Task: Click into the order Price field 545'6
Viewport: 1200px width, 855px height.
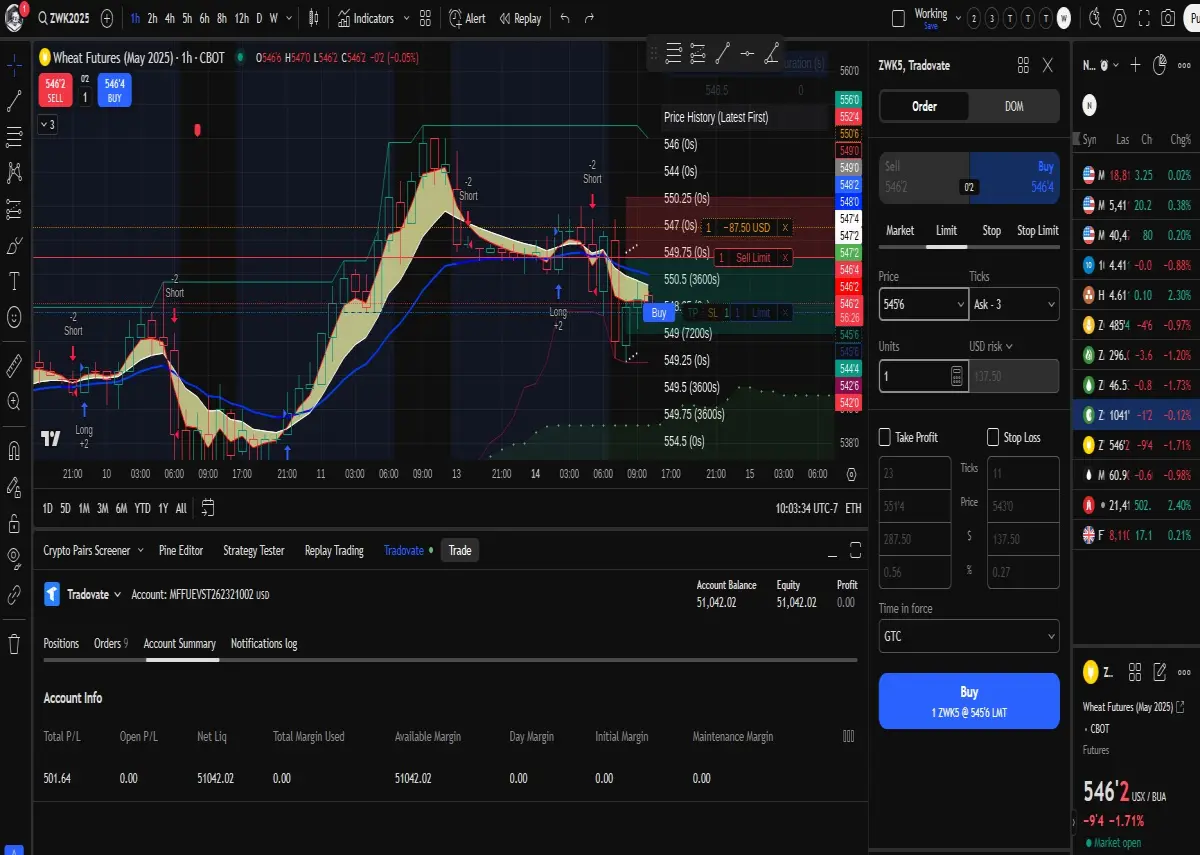Action: click(x=923, y=304)
